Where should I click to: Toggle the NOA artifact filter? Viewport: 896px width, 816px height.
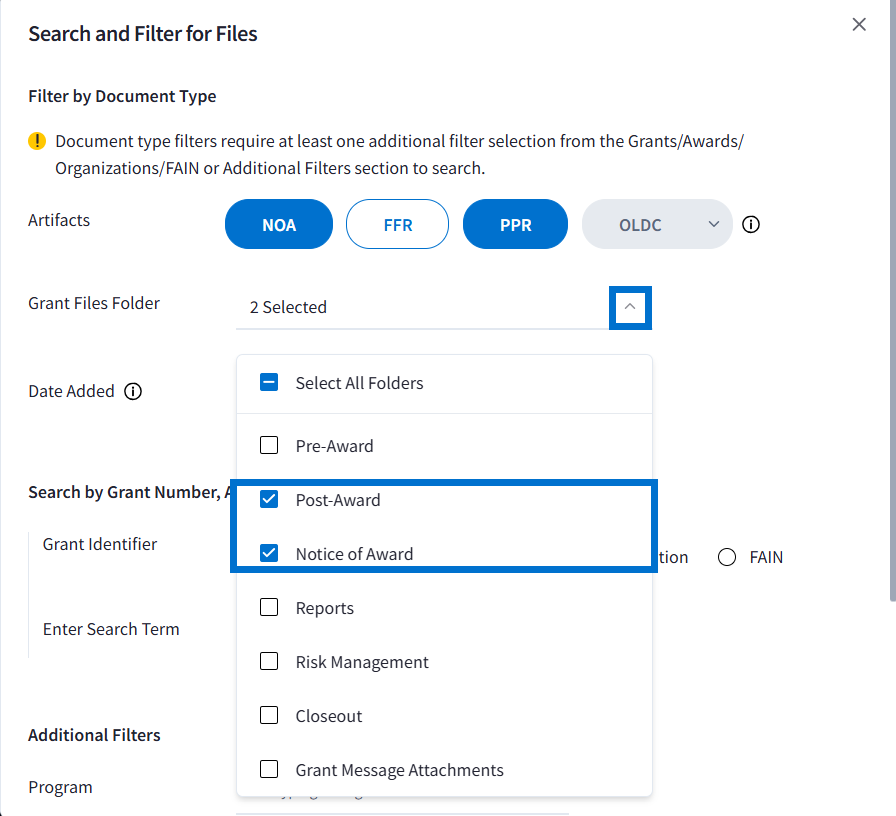pos(279,224)
